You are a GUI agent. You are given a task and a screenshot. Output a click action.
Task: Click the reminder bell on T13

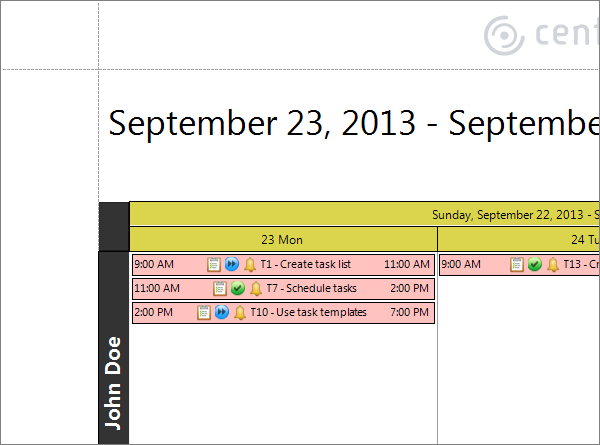(553, 264)
